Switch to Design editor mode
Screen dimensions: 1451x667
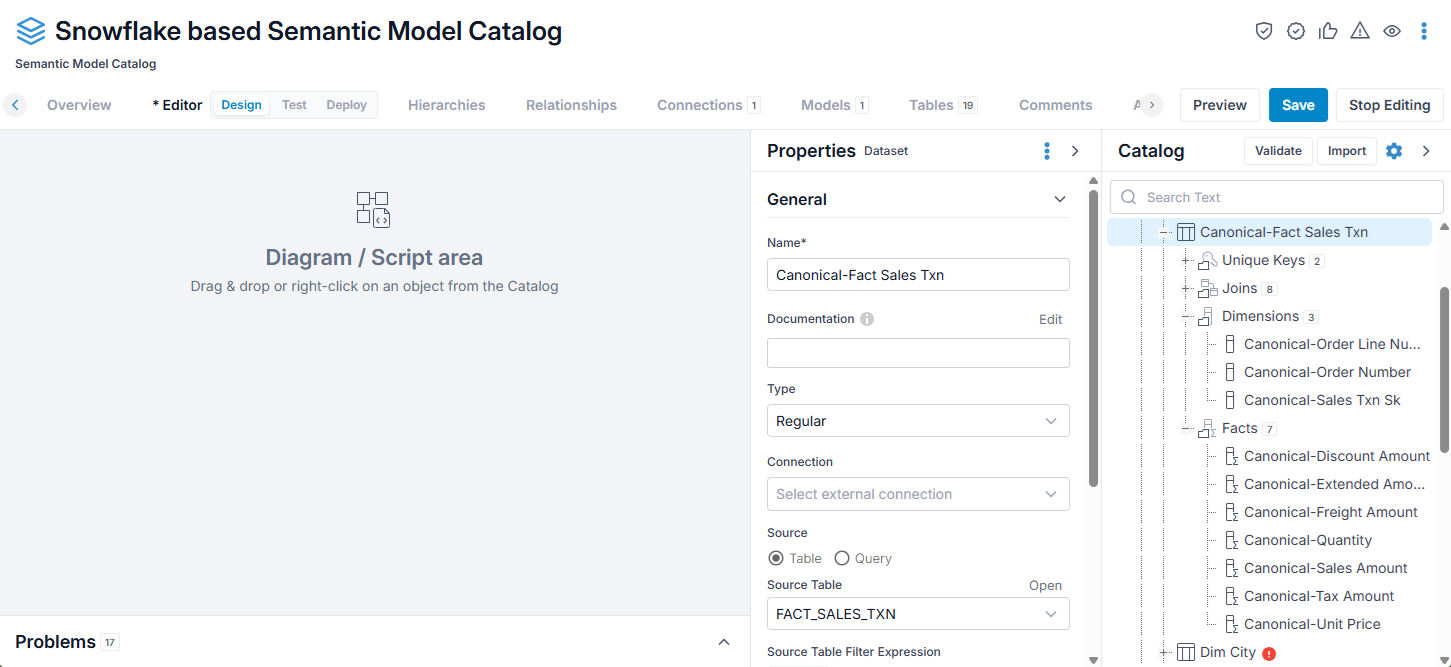(x=241, y=105)
